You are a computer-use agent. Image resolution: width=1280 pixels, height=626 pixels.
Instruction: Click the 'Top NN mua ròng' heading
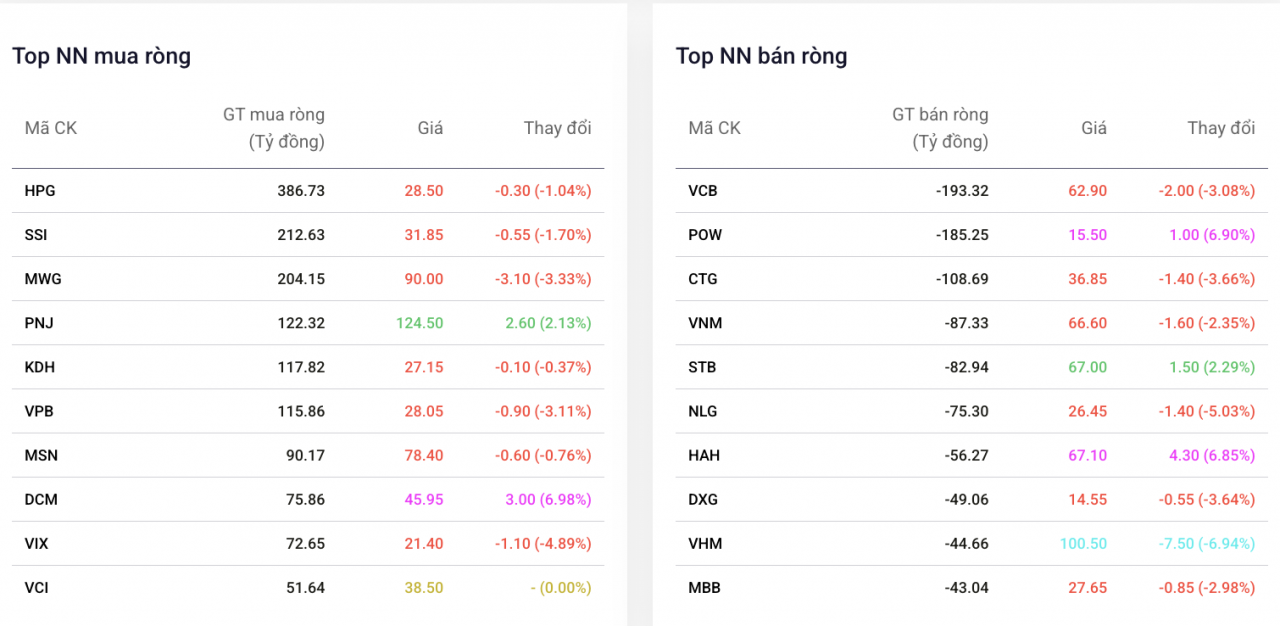pyautogui.click(x=101, y=56)
